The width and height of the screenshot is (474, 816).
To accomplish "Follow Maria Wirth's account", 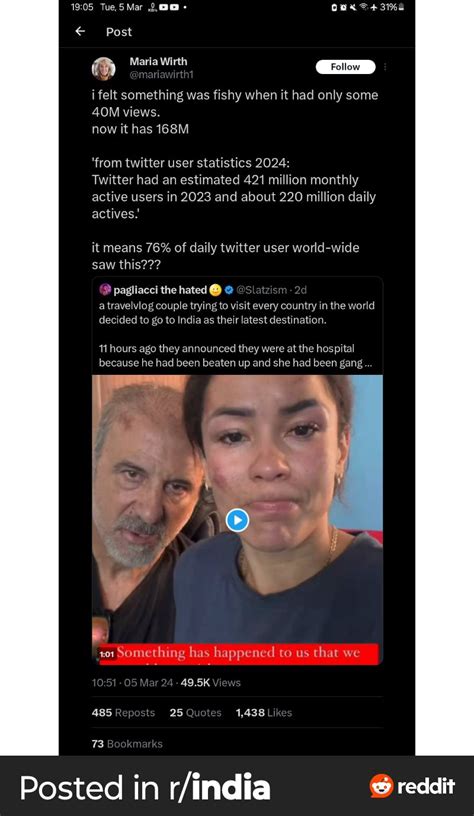I will click(x=345, y=67).
